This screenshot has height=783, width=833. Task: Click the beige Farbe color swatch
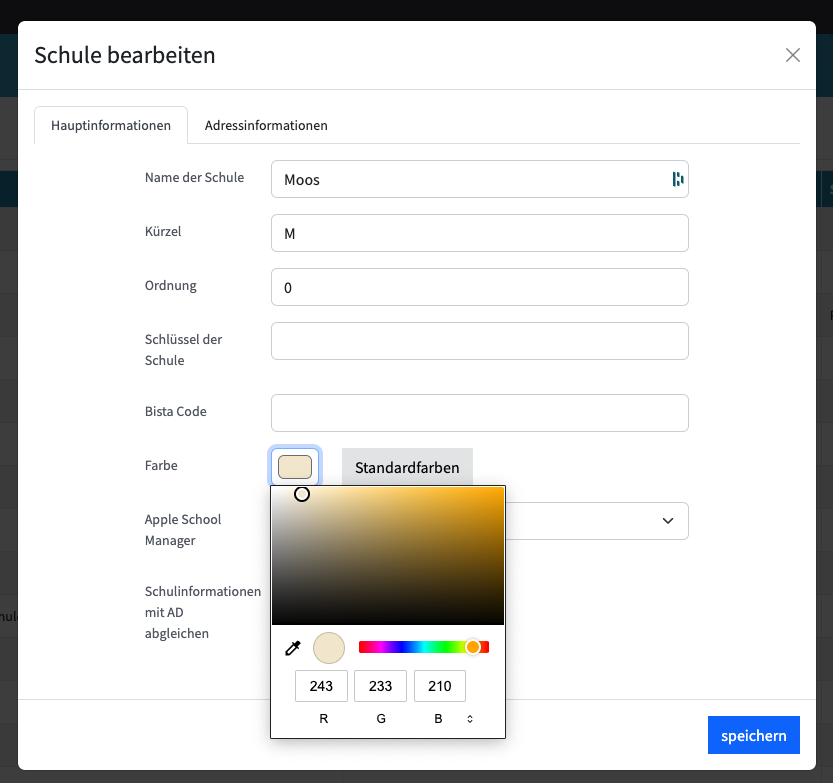pyautogui.click(x=295, y=467)
